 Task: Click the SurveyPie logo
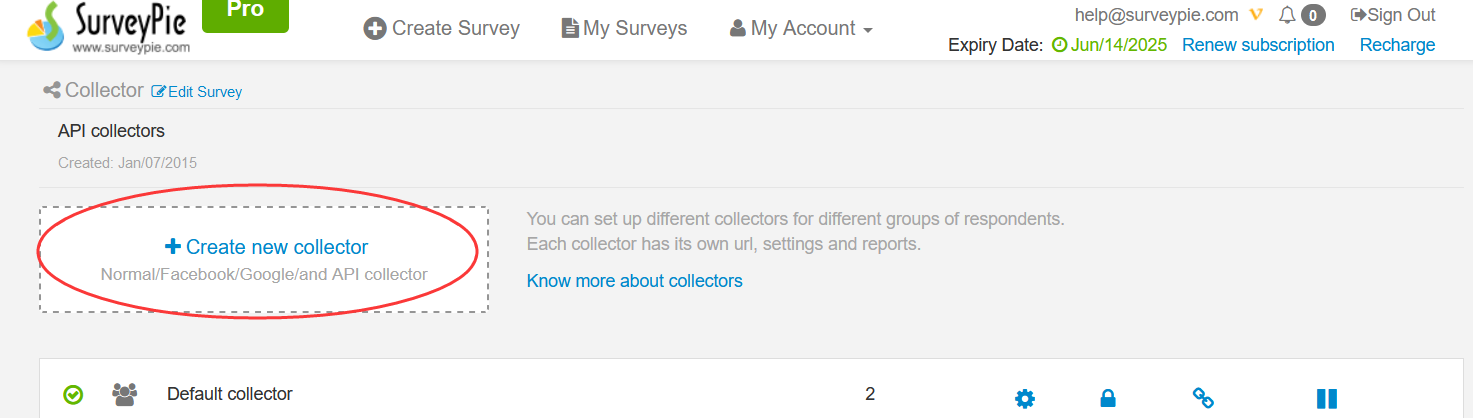[108, 28]
